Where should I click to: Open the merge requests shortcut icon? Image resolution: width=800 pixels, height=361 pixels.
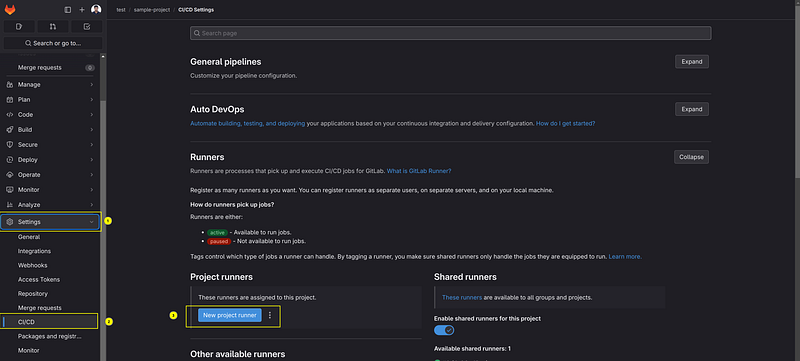(53, 27)
